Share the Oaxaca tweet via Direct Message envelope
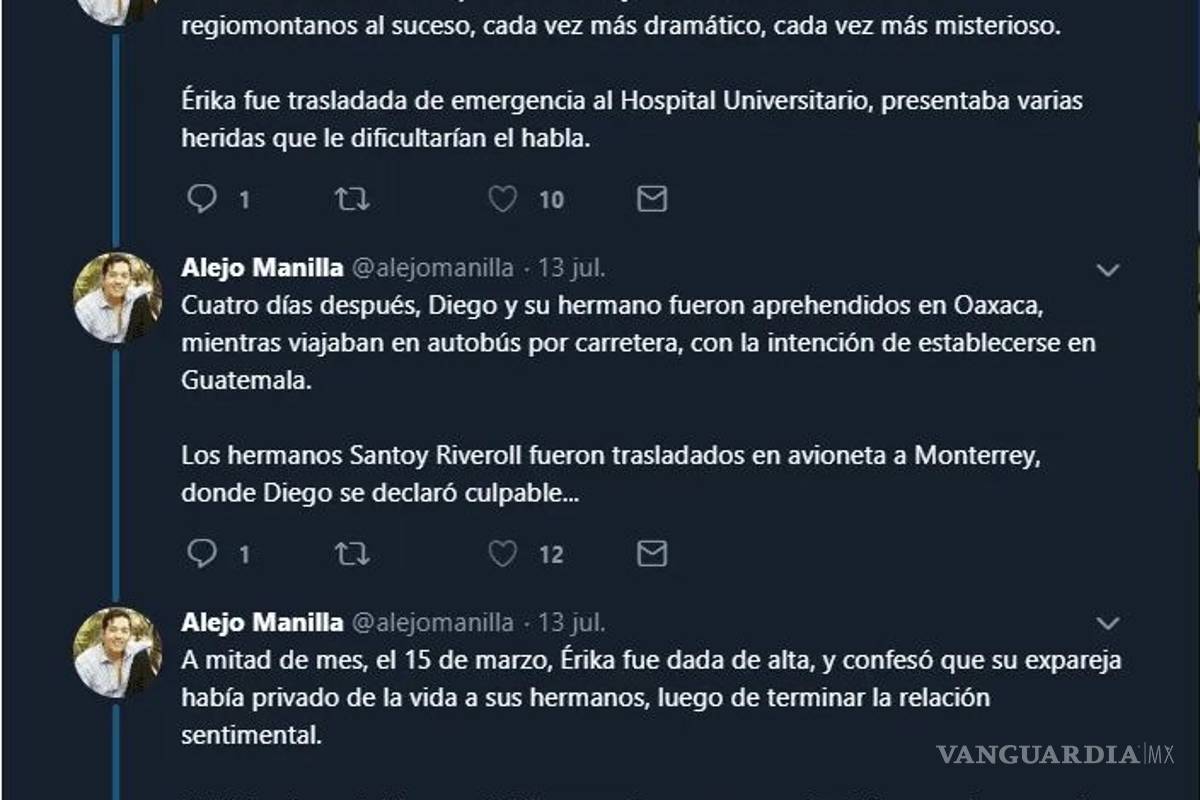The height and width of the screenshot is (800, 1200). point(653,553)
